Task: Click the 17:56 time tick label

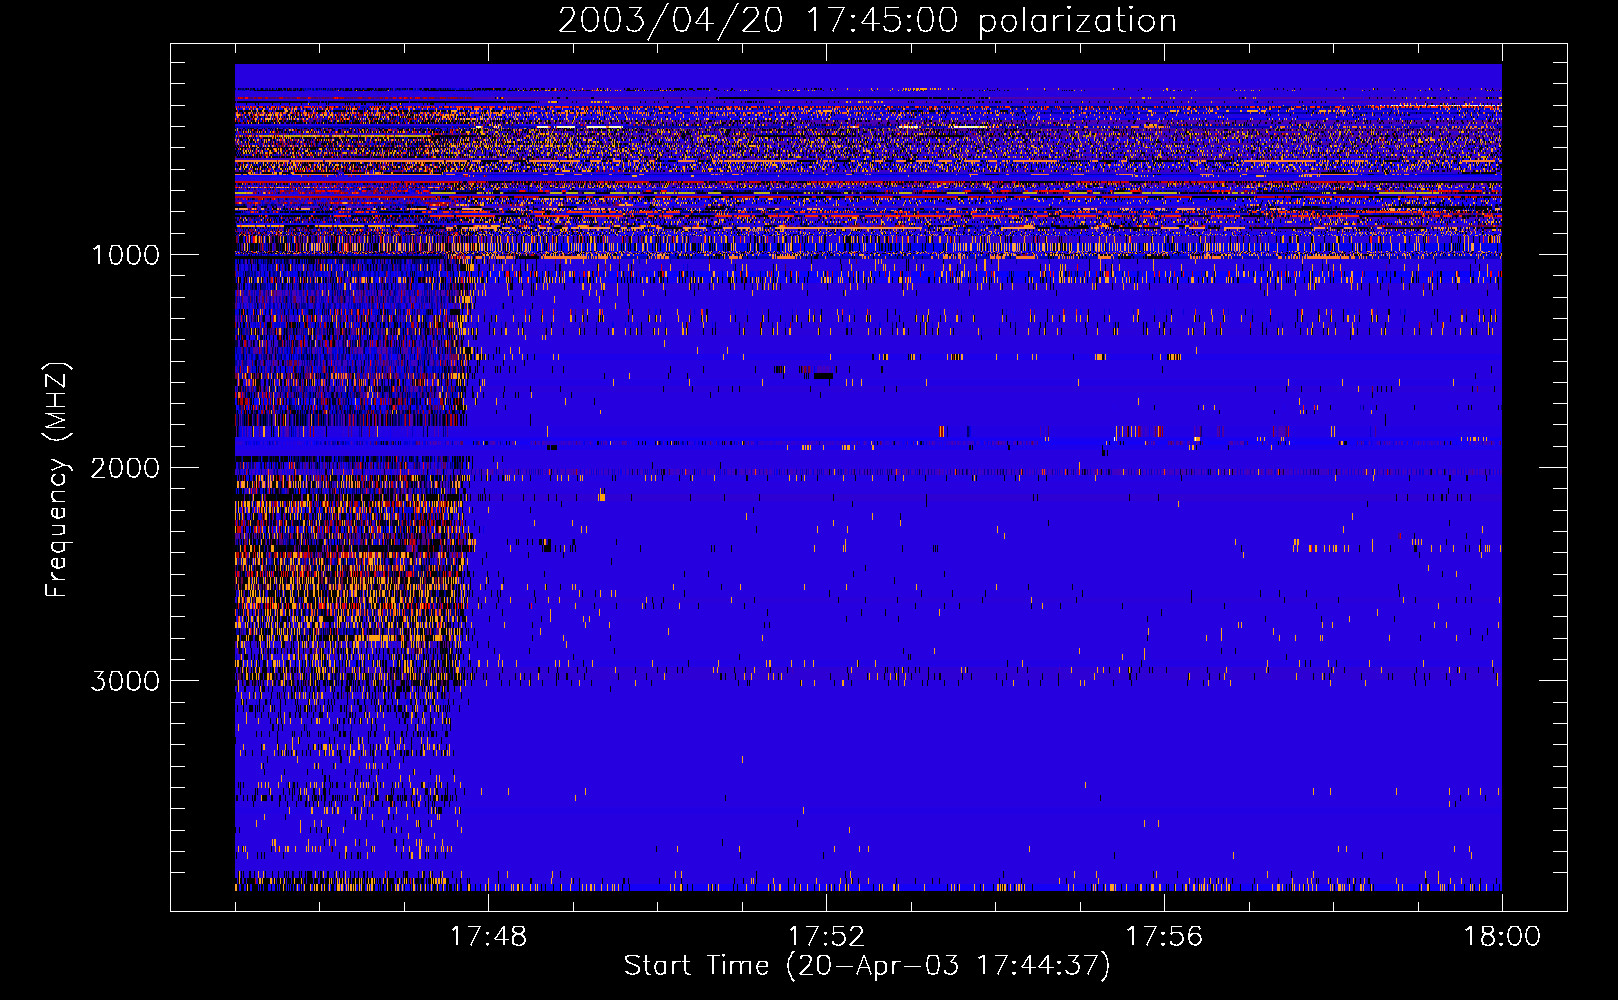Action: point(1164,937)
